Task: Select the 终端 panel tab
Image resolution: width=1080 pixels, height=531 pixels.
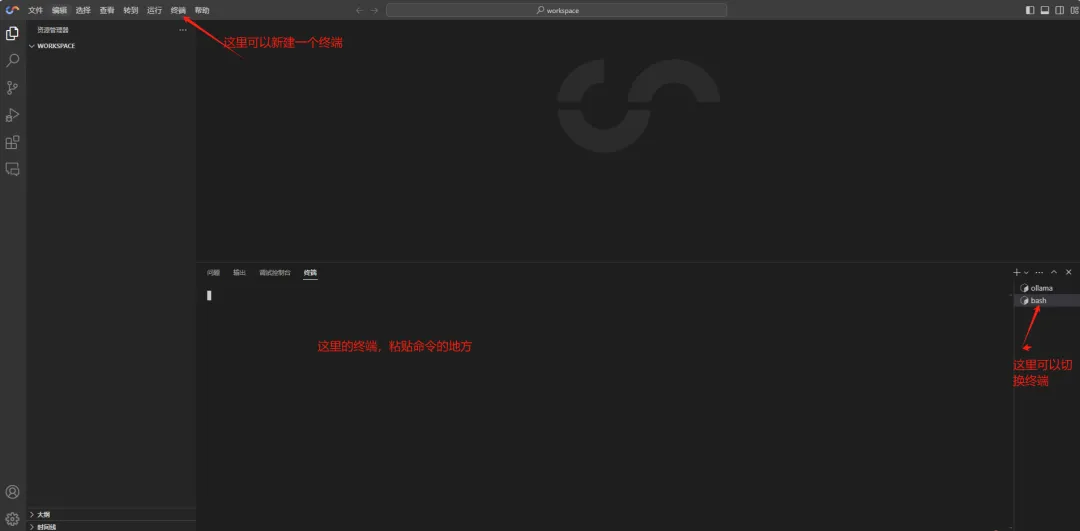Action: [310, 273]
